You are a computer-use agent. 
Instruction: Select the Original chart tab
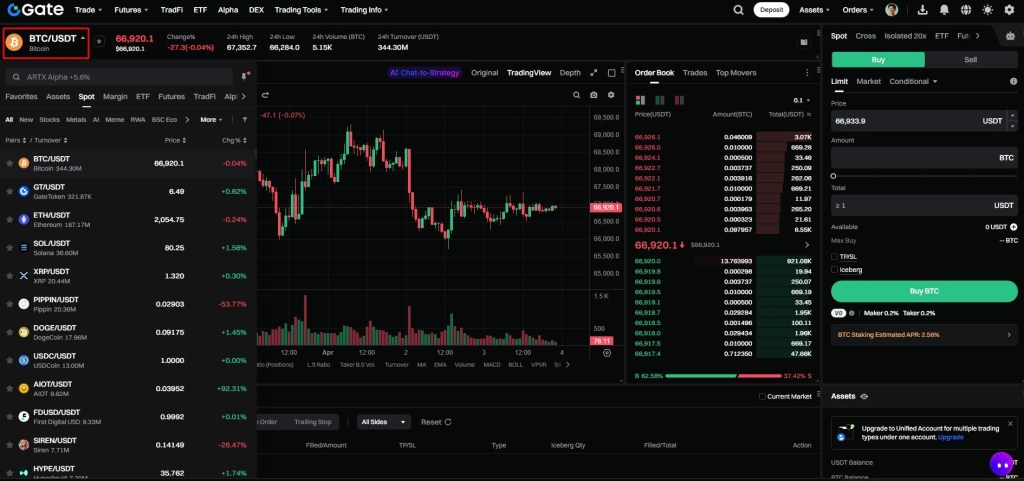(485, 73)
